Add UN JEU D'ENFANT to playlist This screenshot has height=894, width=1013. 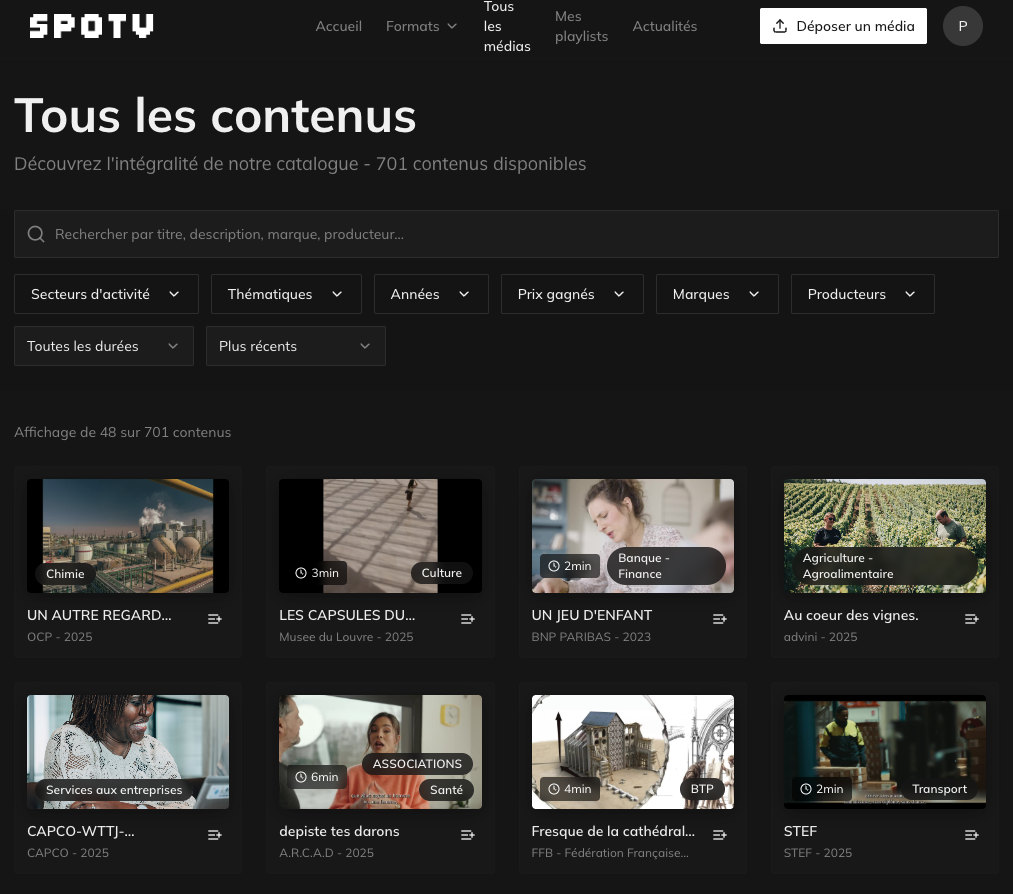(x=719, y=619)
